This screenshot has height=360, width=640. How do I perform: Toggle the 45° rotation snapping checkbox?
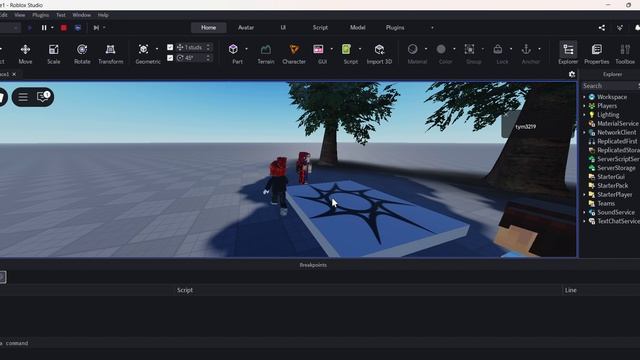(170, 58)
